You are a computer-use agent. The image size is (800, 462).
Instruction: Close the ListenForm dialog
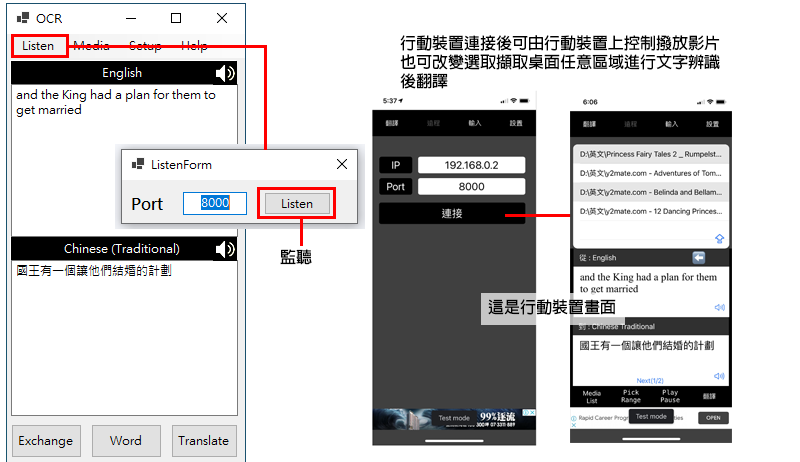[342, 164]
